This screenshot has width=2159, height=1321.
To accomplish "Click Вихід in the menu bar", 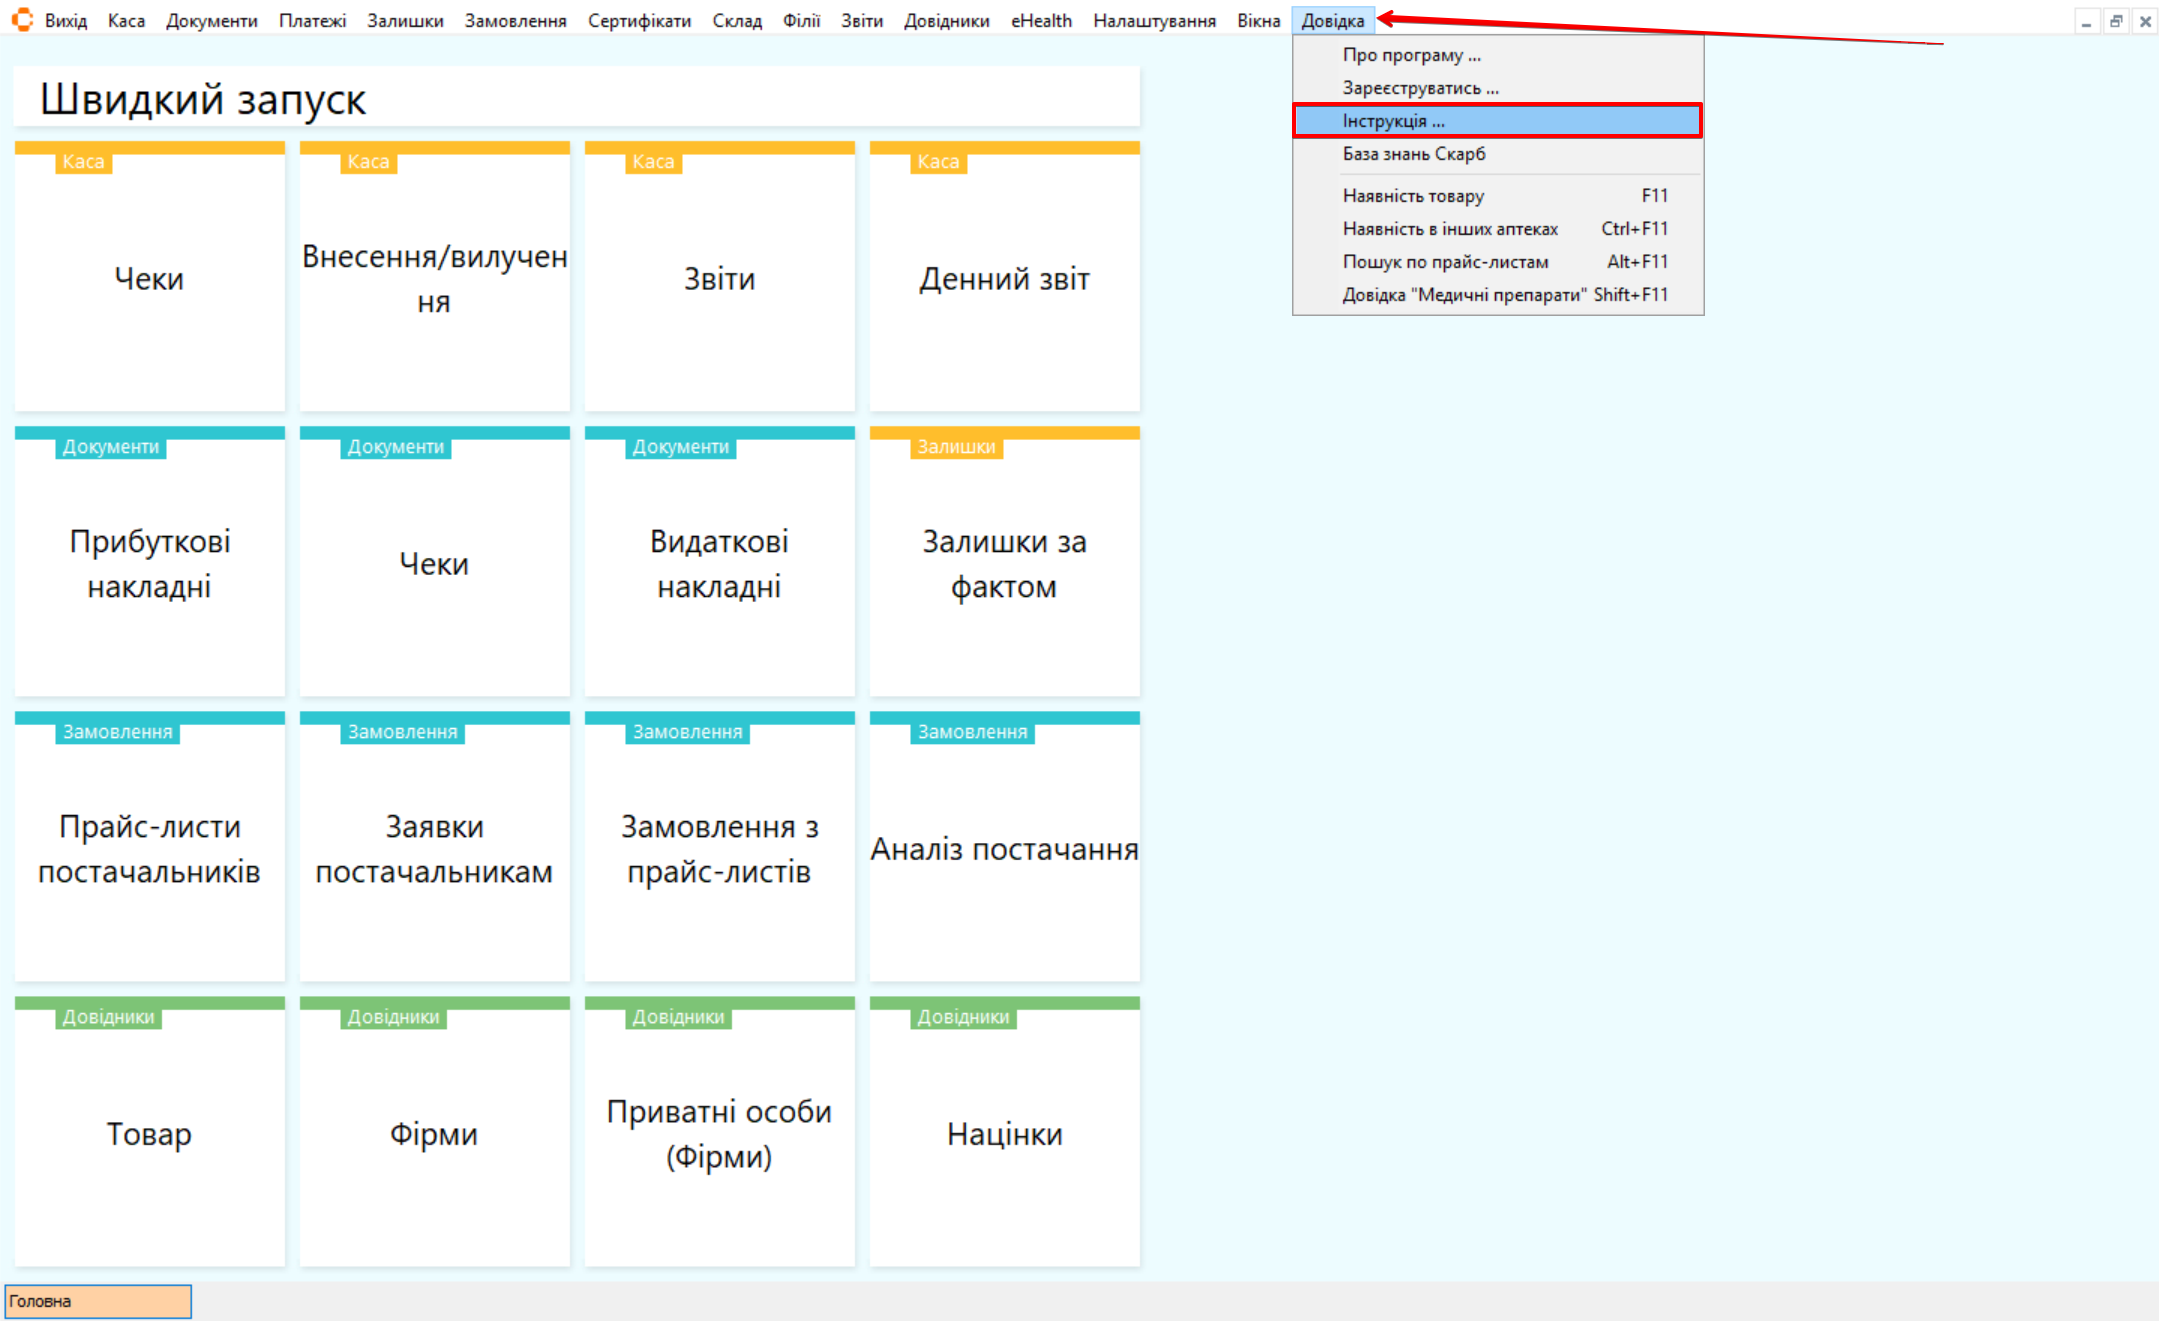I will 66,21.
